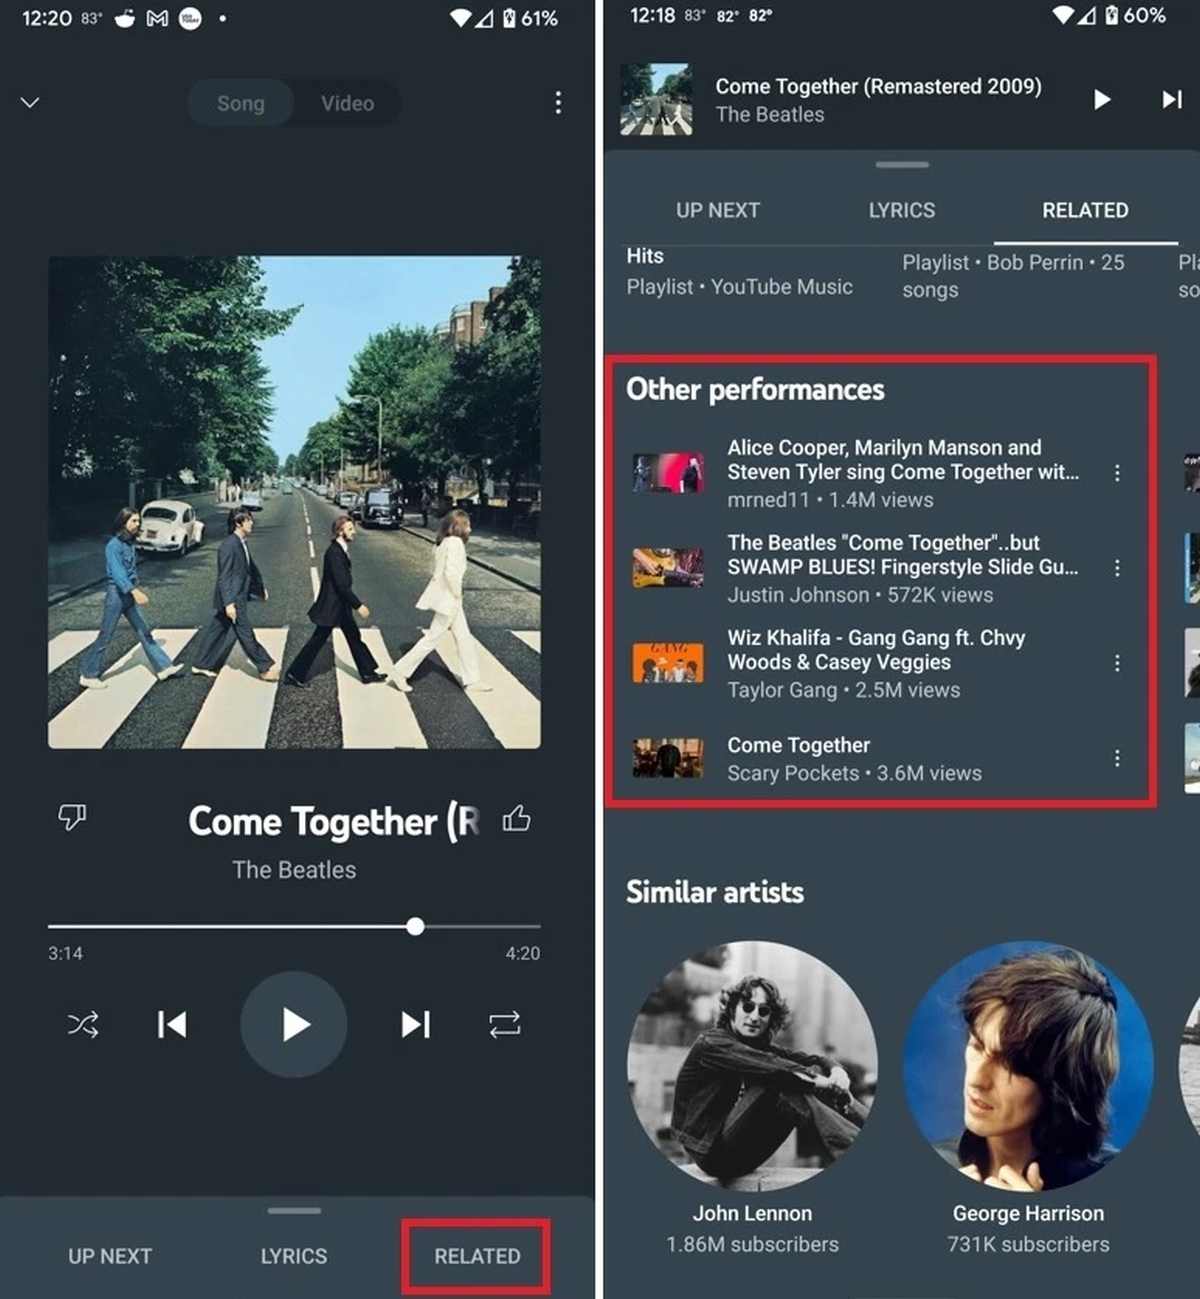
Task: Toggle shuffle mode
Action: 83,1024
